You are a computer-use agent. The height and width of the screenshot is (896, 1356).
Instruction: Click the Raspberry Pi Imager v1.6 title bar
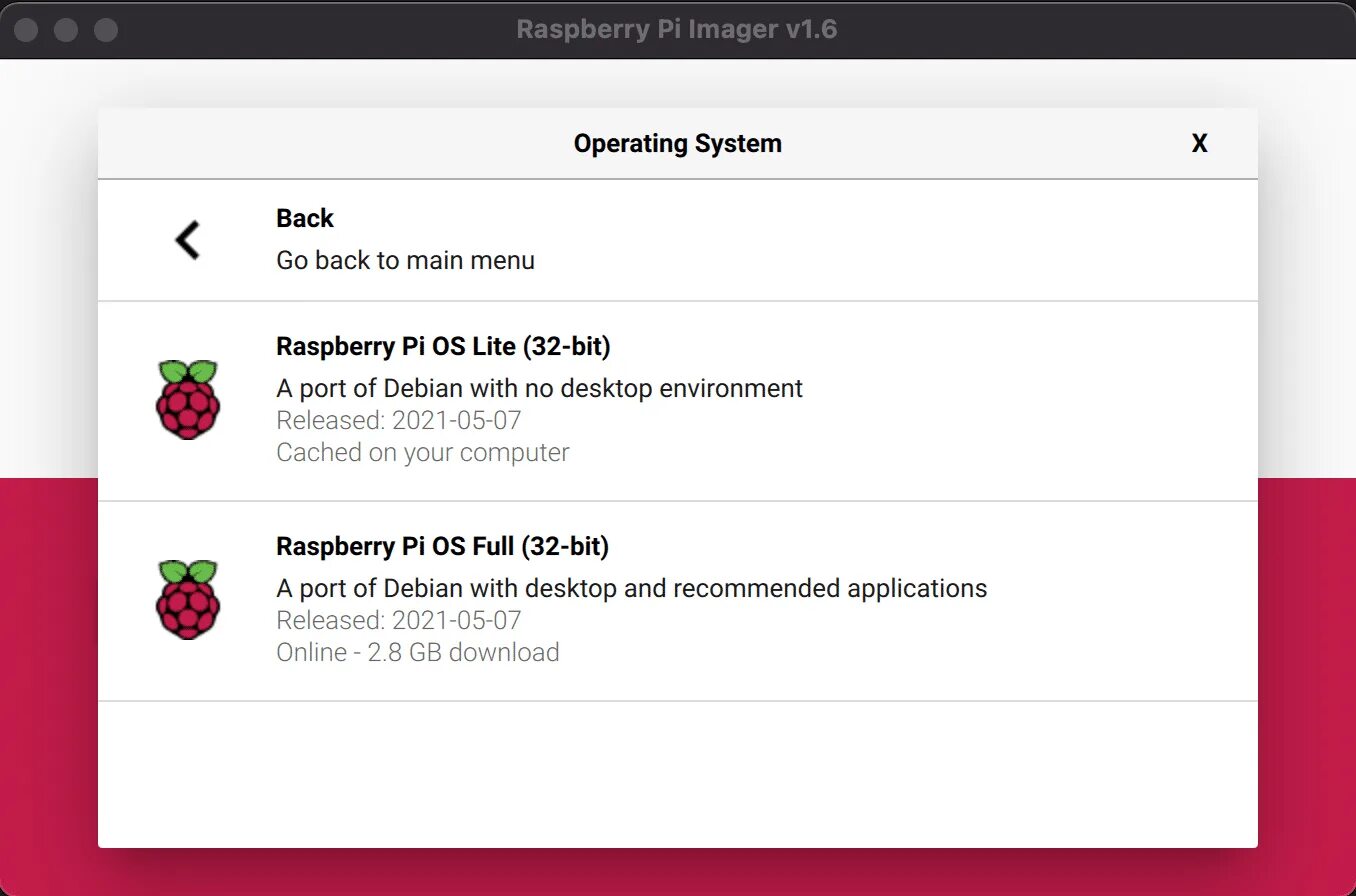[677, 29]
